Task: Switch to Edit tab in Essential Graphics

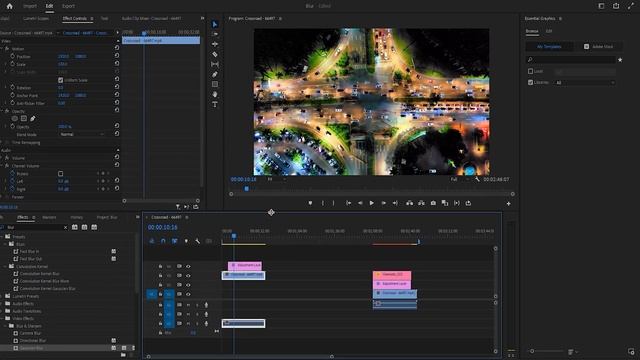Action: pyautogui.click(x=549, y=31)
